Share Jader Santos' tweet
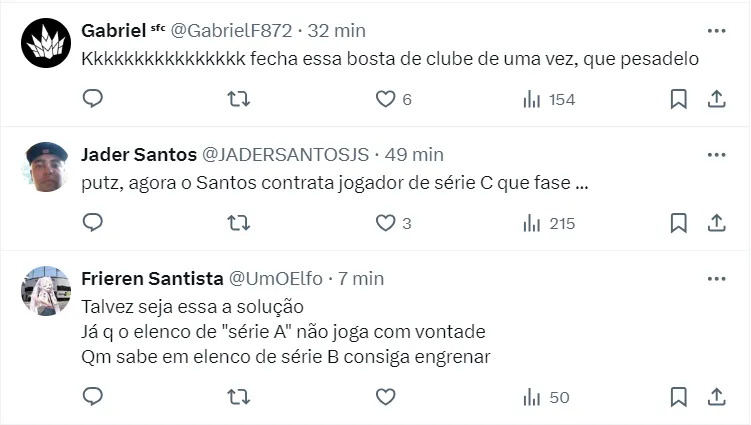 pos(716,223)
